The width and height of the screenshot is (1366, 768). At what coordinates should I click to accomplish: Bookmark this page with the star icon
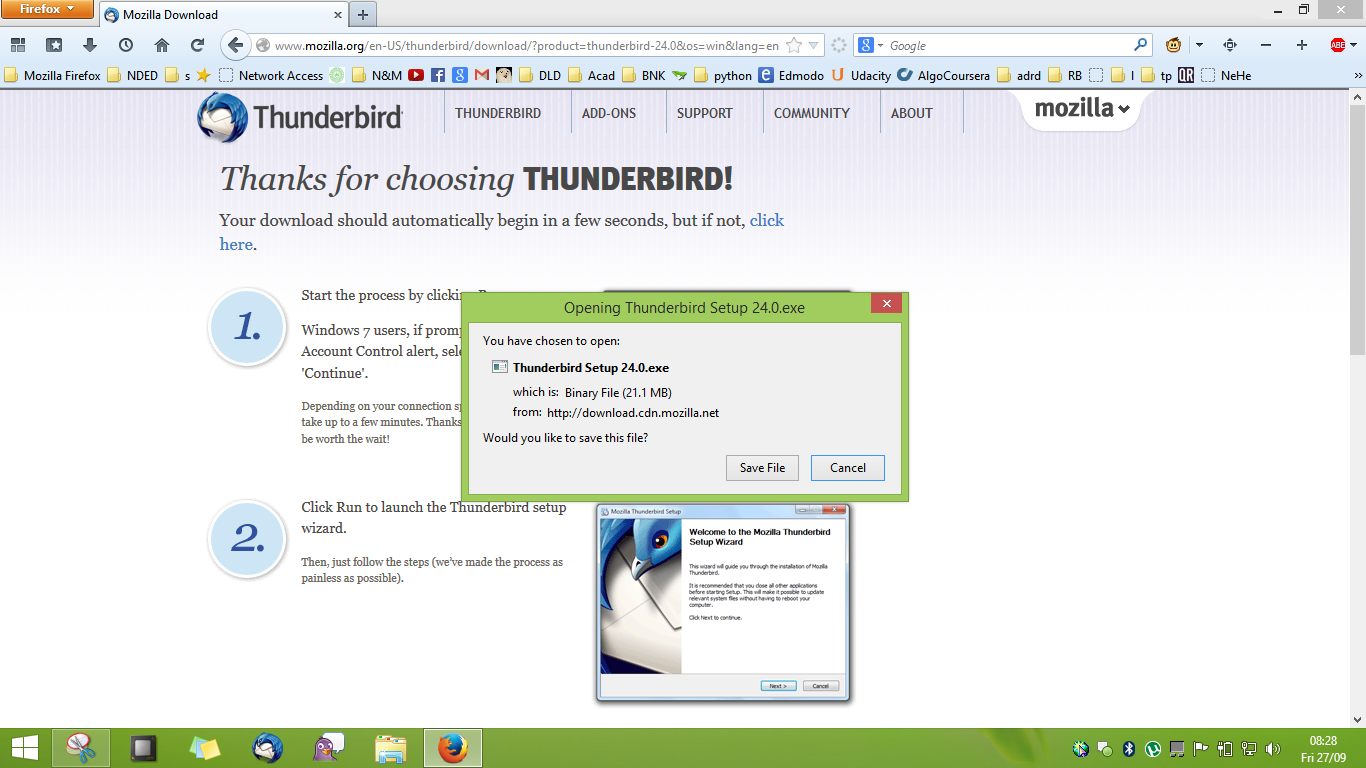[794, 45]
